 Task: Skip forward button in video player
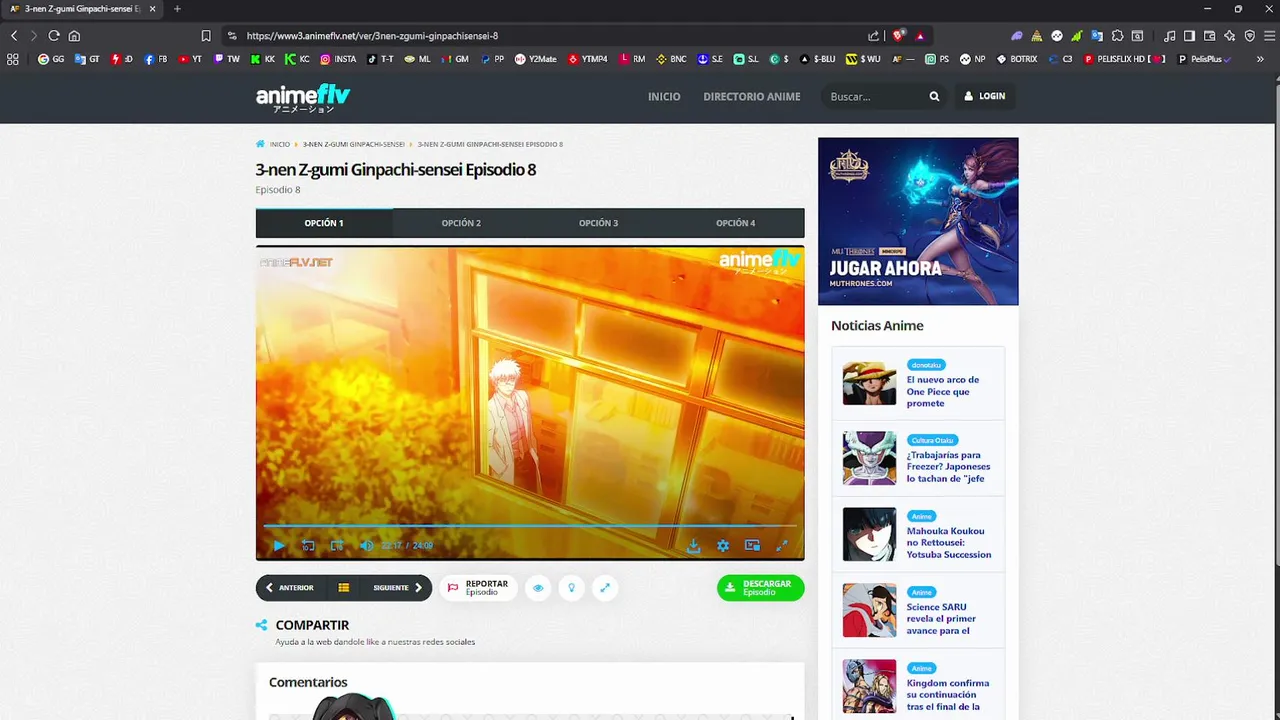[337, 546]
